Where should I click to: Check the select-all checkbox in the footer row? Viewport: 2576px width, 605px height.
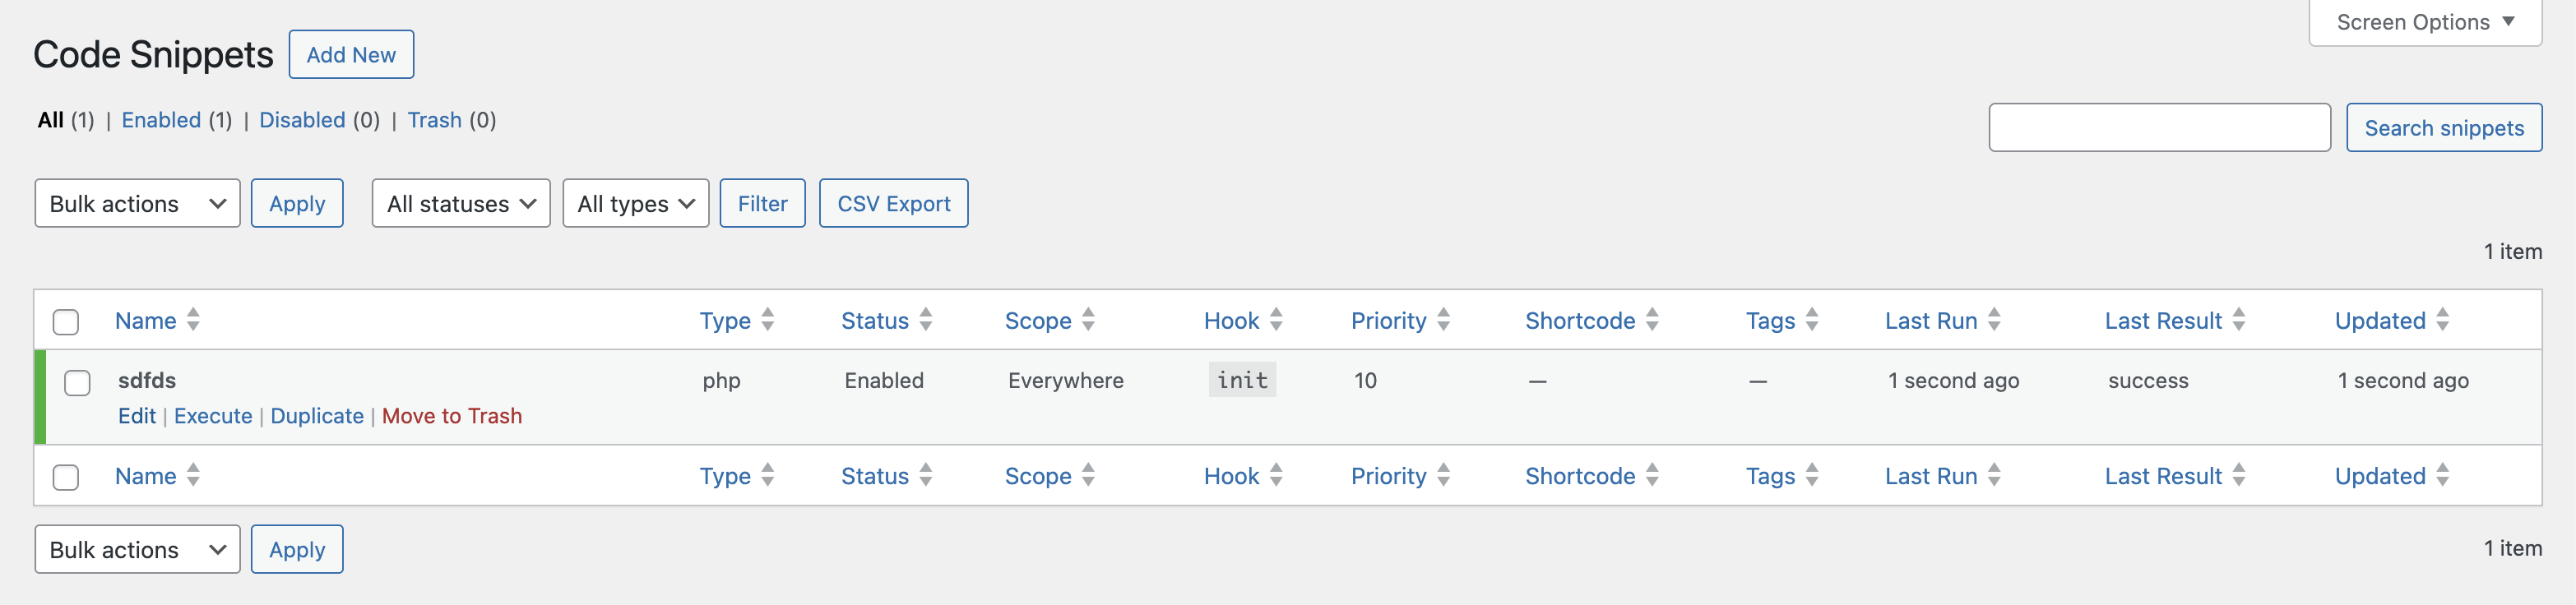pos(66,476)
